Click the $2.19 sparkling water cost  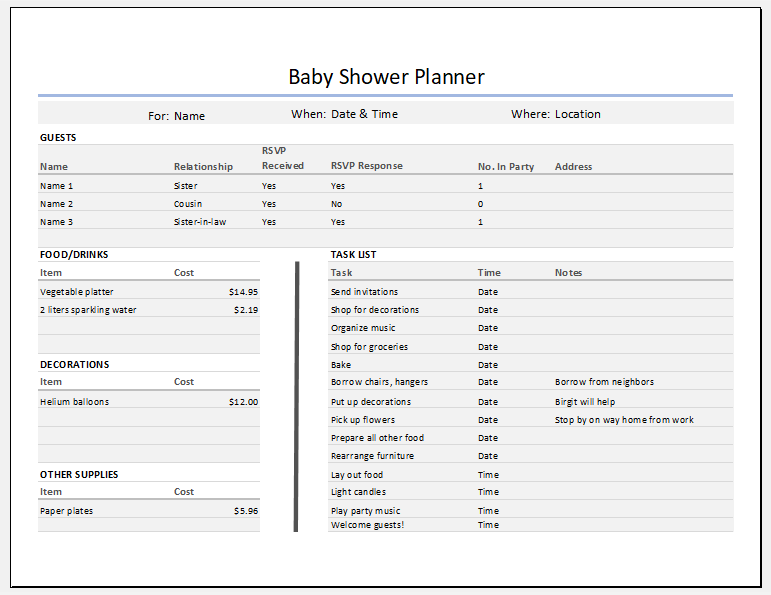pyautogui.click(x=246, y=310)
